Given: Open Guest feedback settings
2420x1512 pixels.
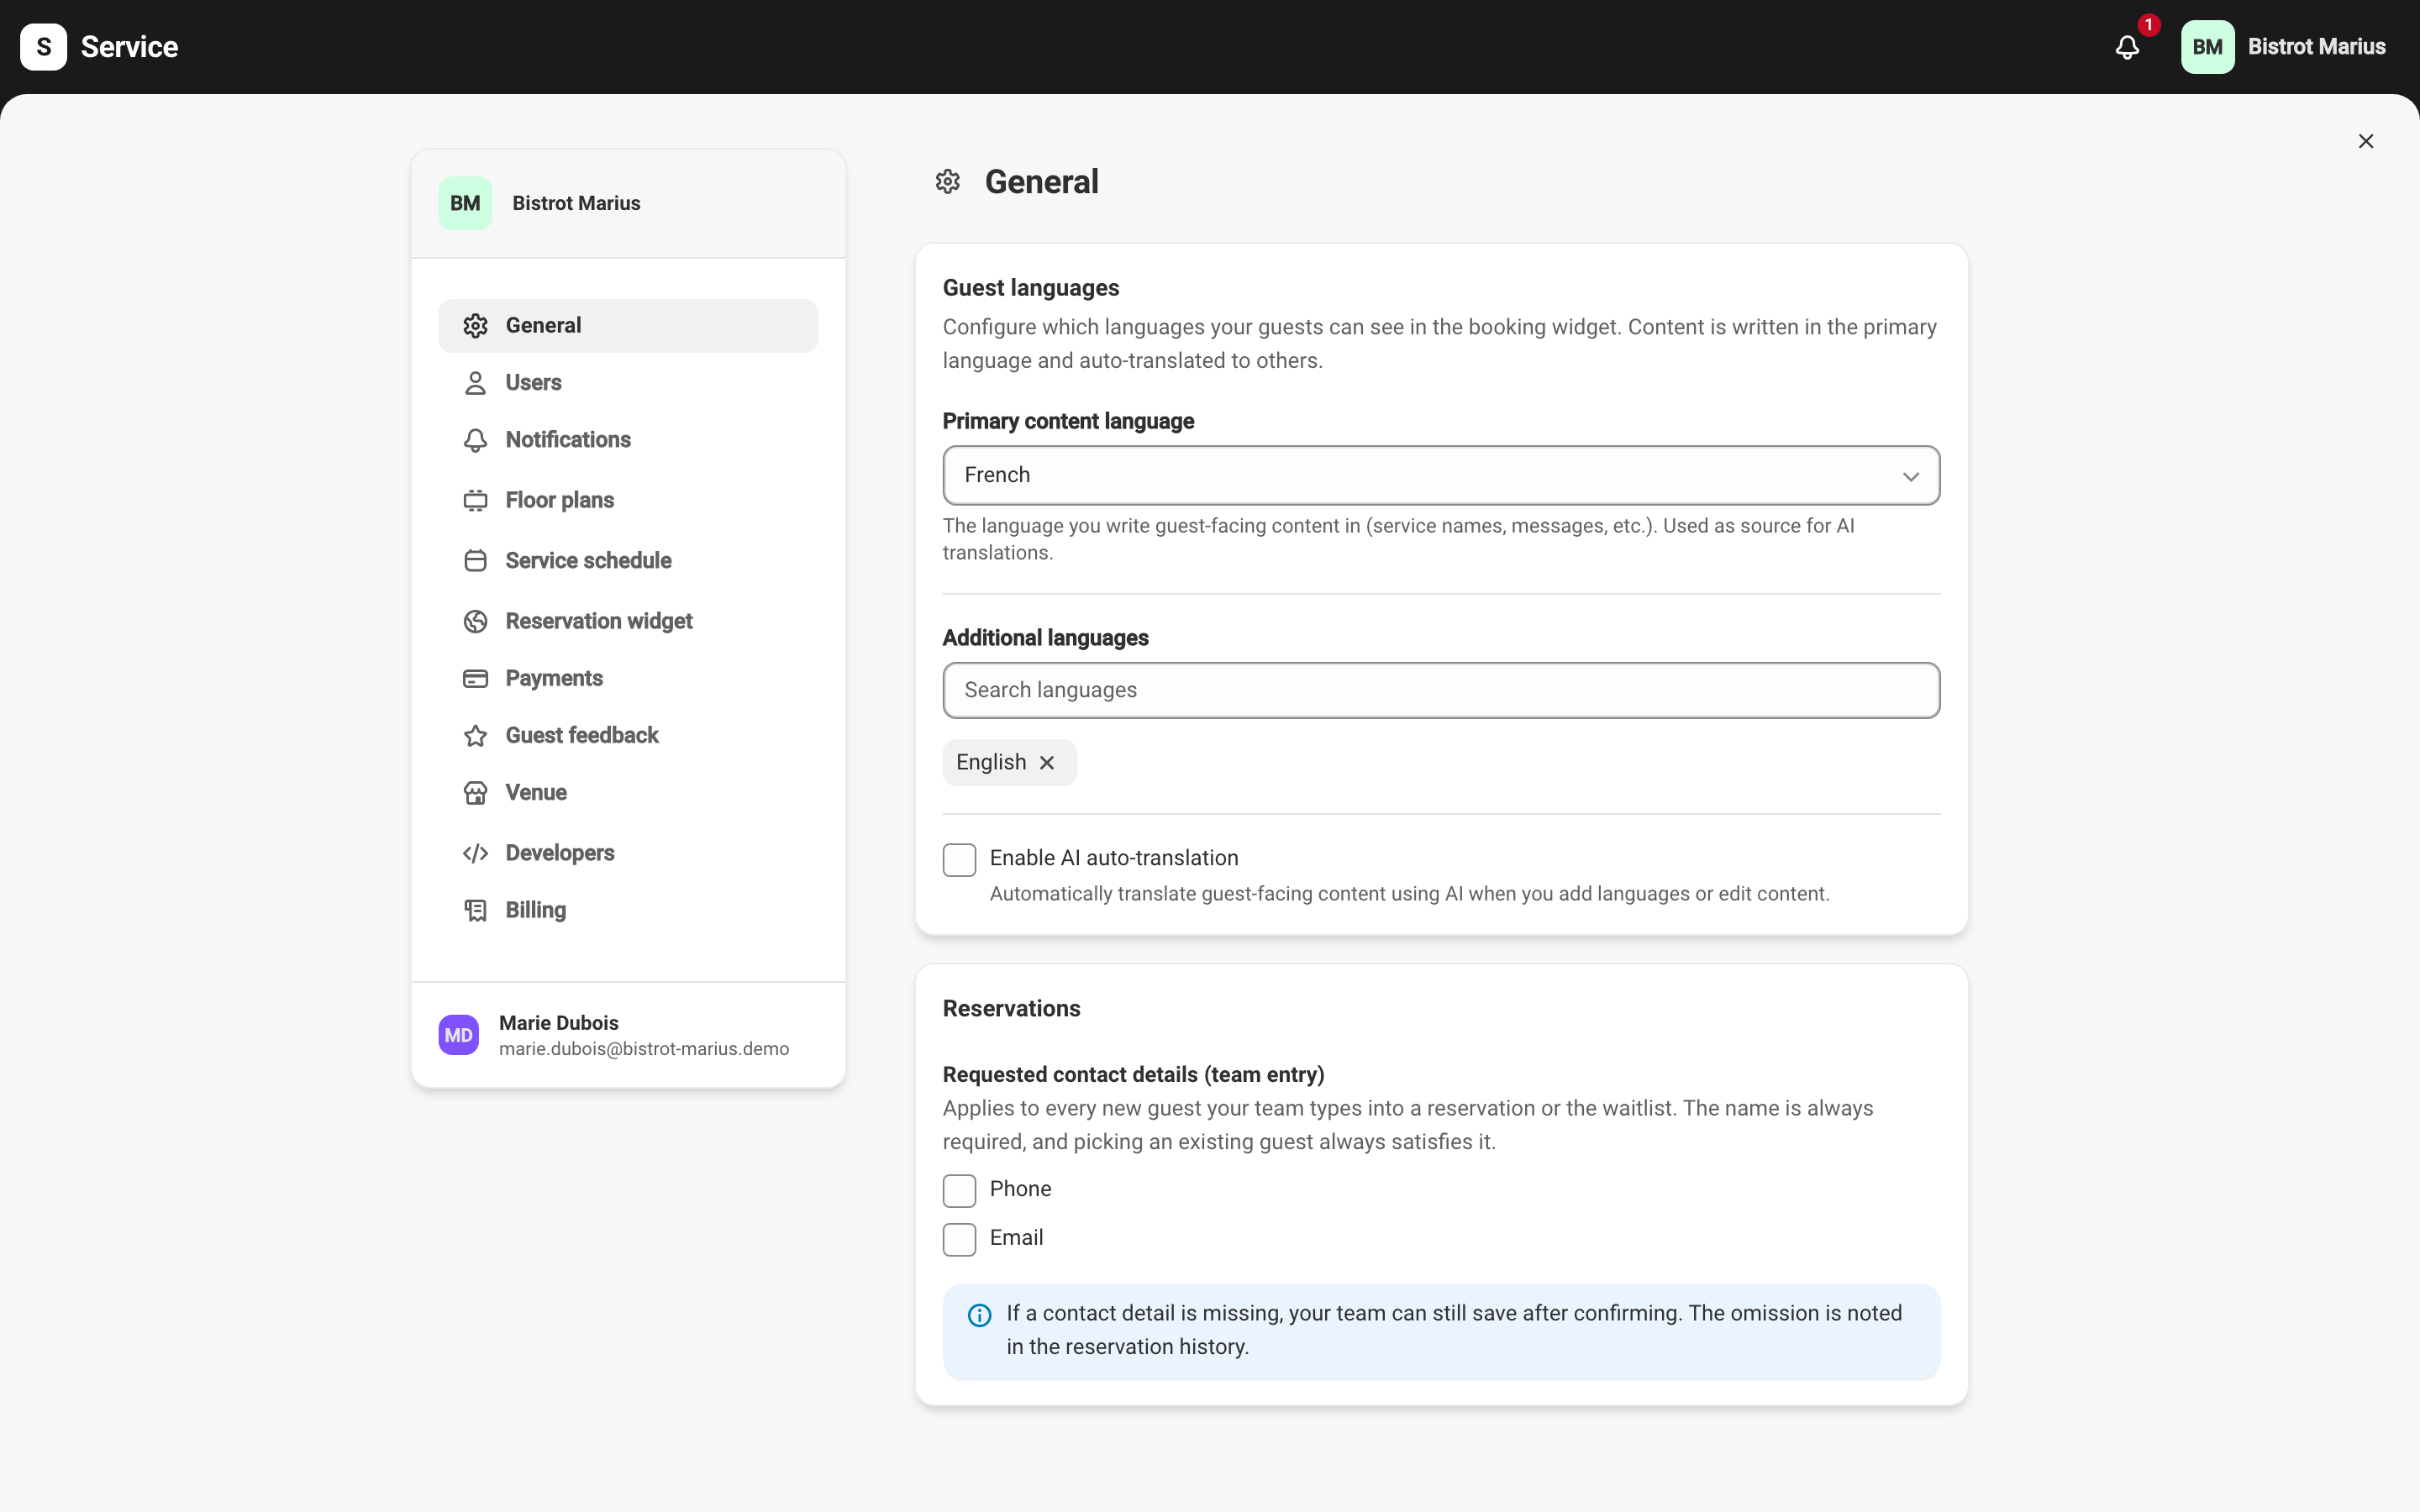Looking at the screenshot, I should point(628,736).
